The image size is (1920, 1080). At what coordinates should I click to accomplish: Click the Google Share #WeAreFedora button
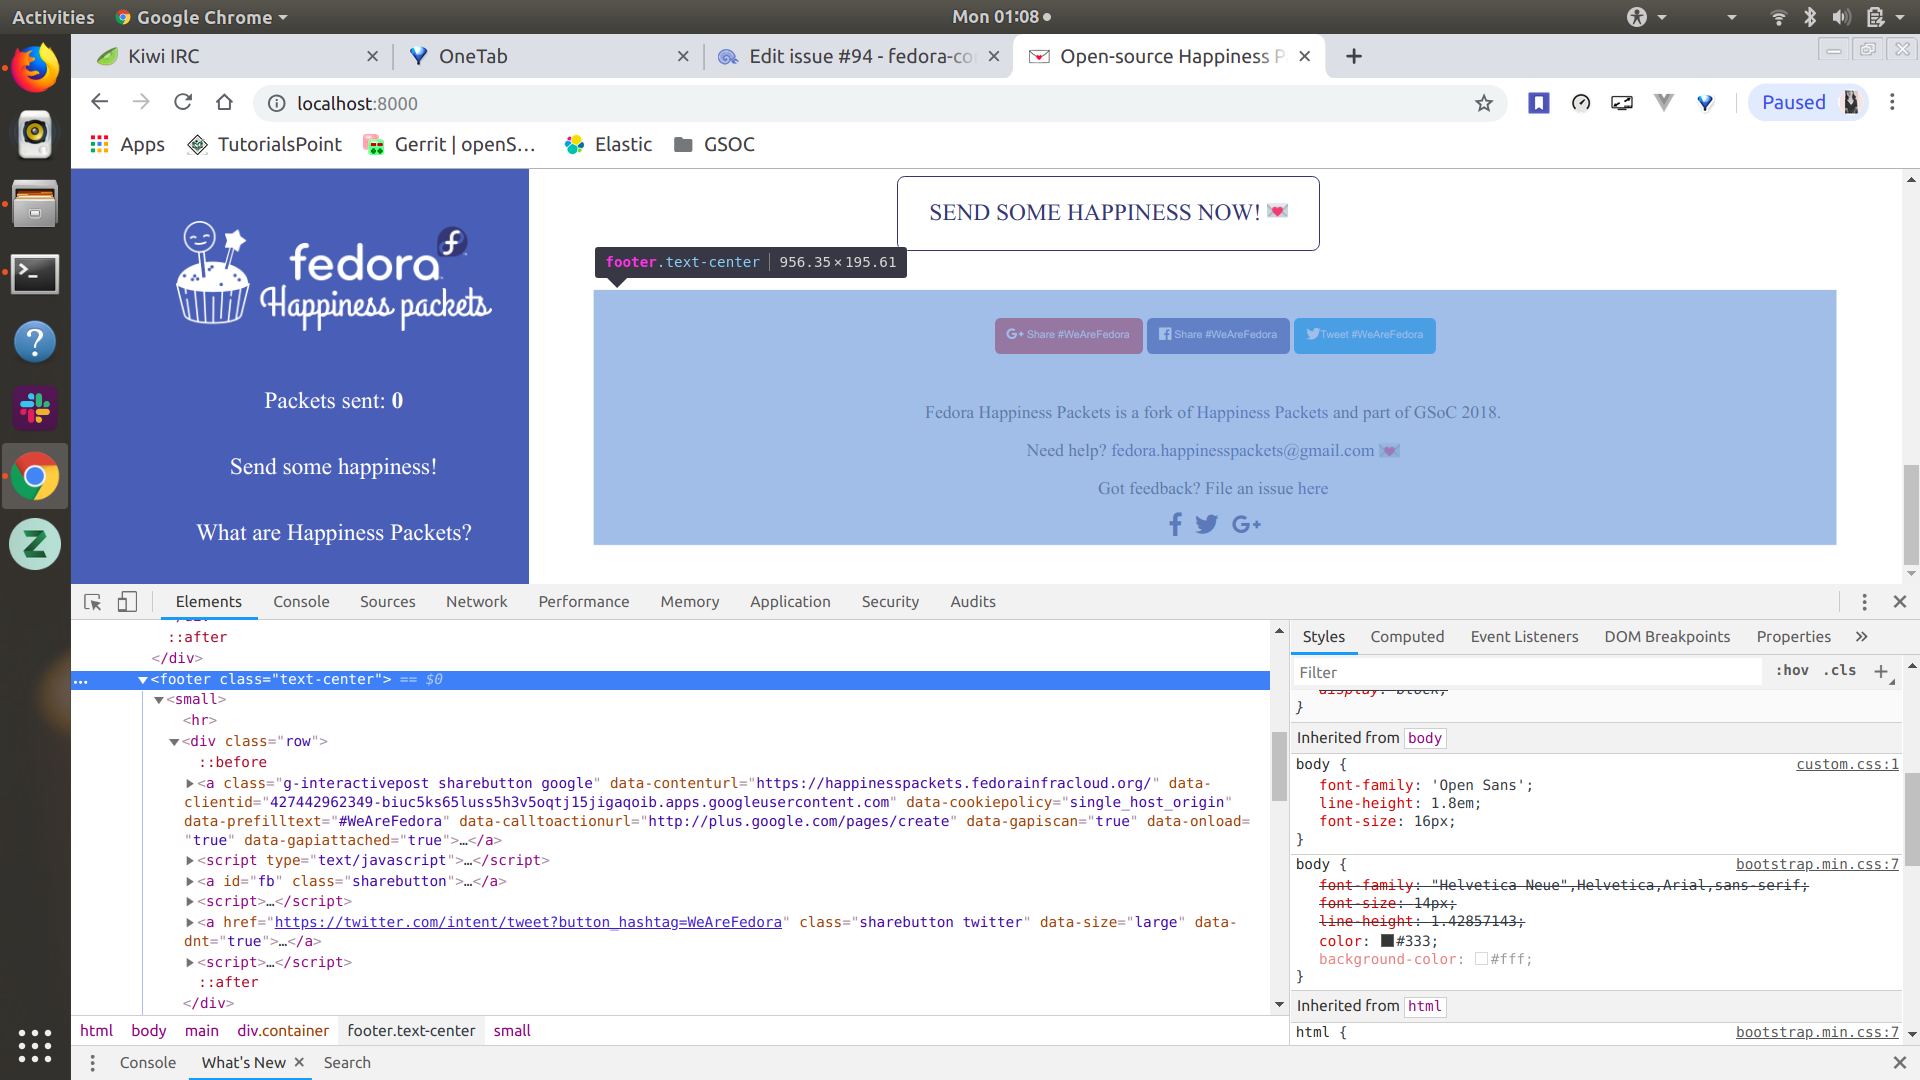[1068, 335]
